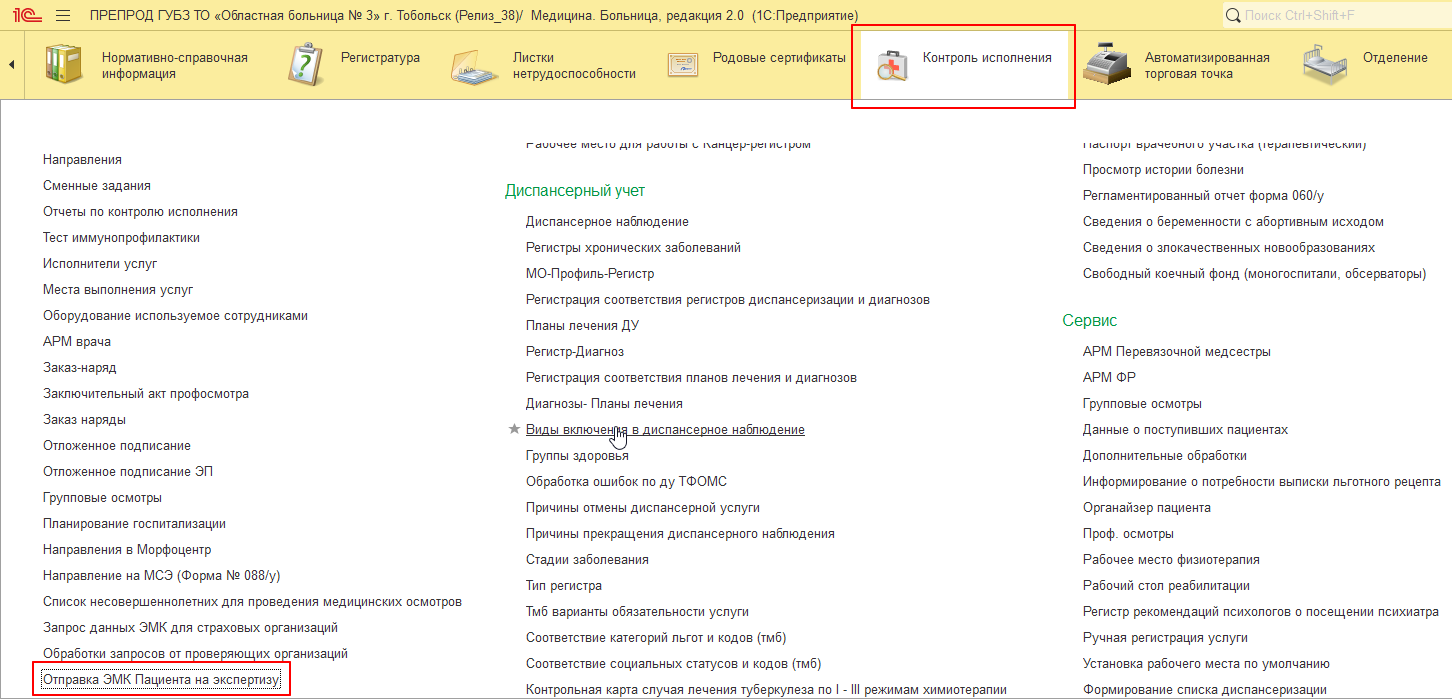Open the Планирование госпитализации link
Screen dimensions: 1452x699
(134, 524)
